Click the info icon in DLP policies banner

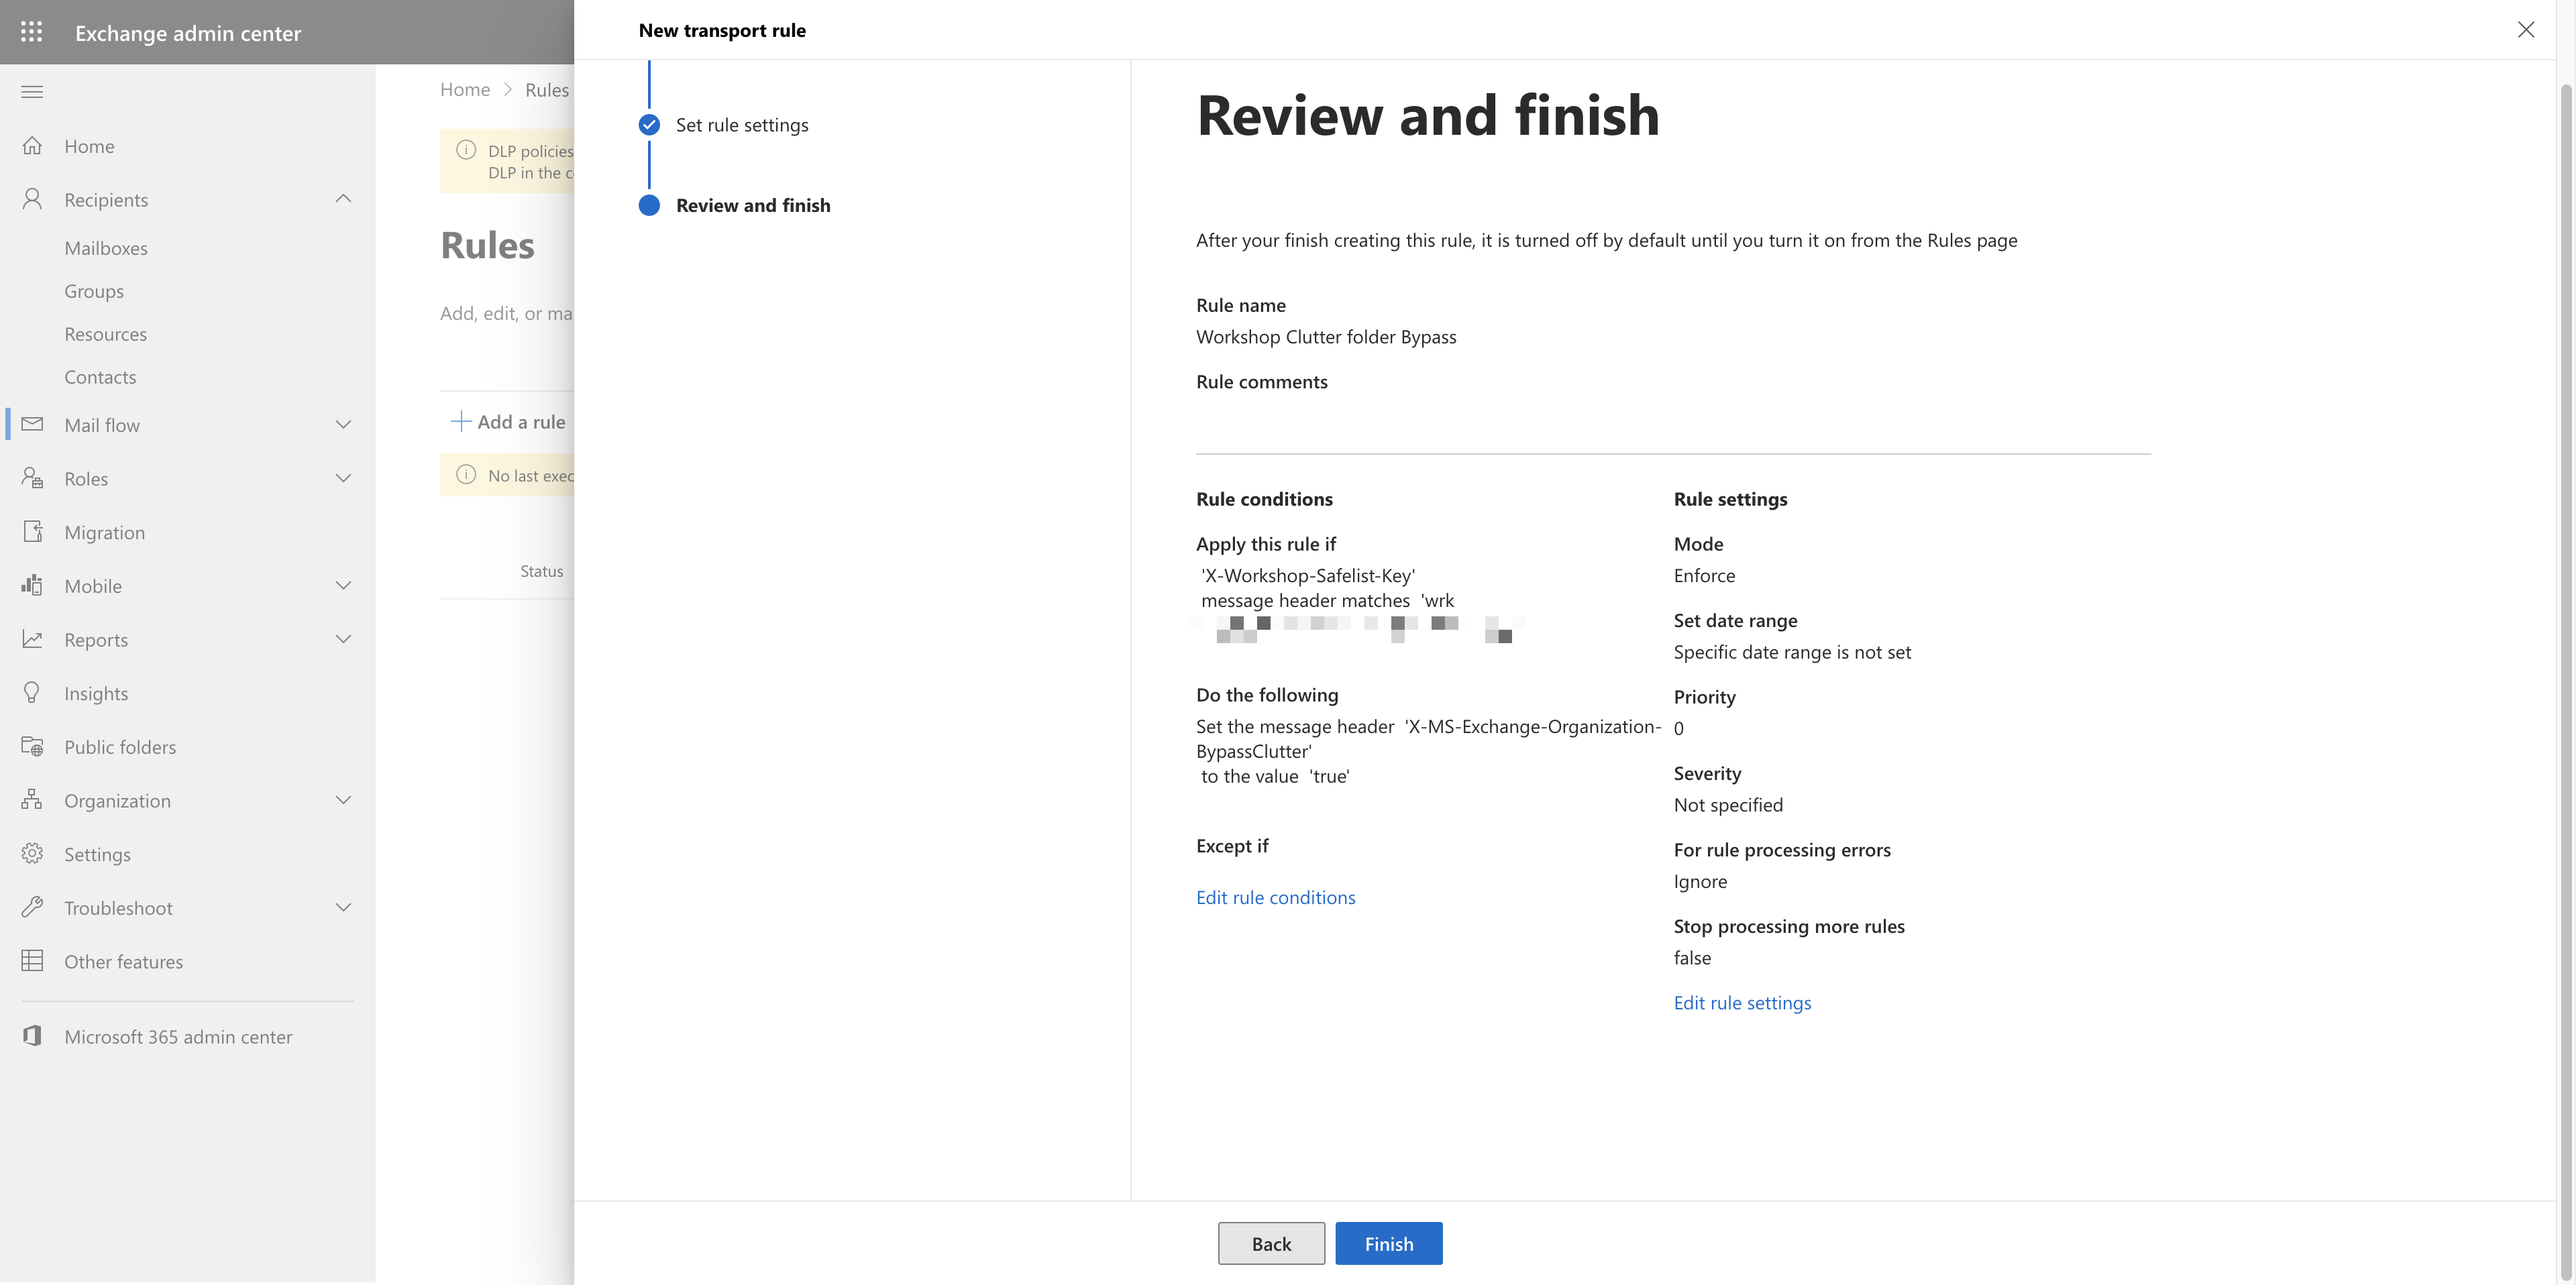coord(466,150)
